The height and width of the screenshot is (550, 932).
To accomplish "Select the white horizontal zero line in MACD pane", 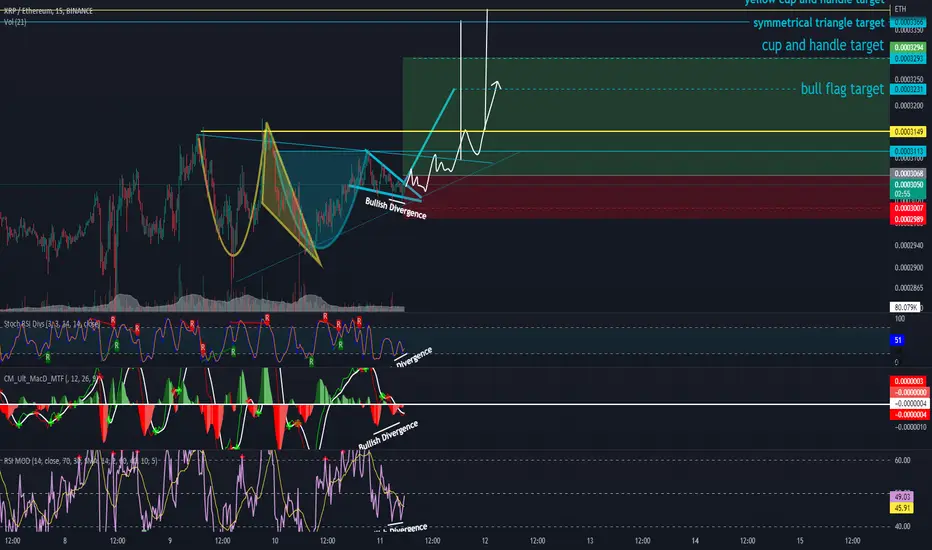I will [x=445, y=404].
